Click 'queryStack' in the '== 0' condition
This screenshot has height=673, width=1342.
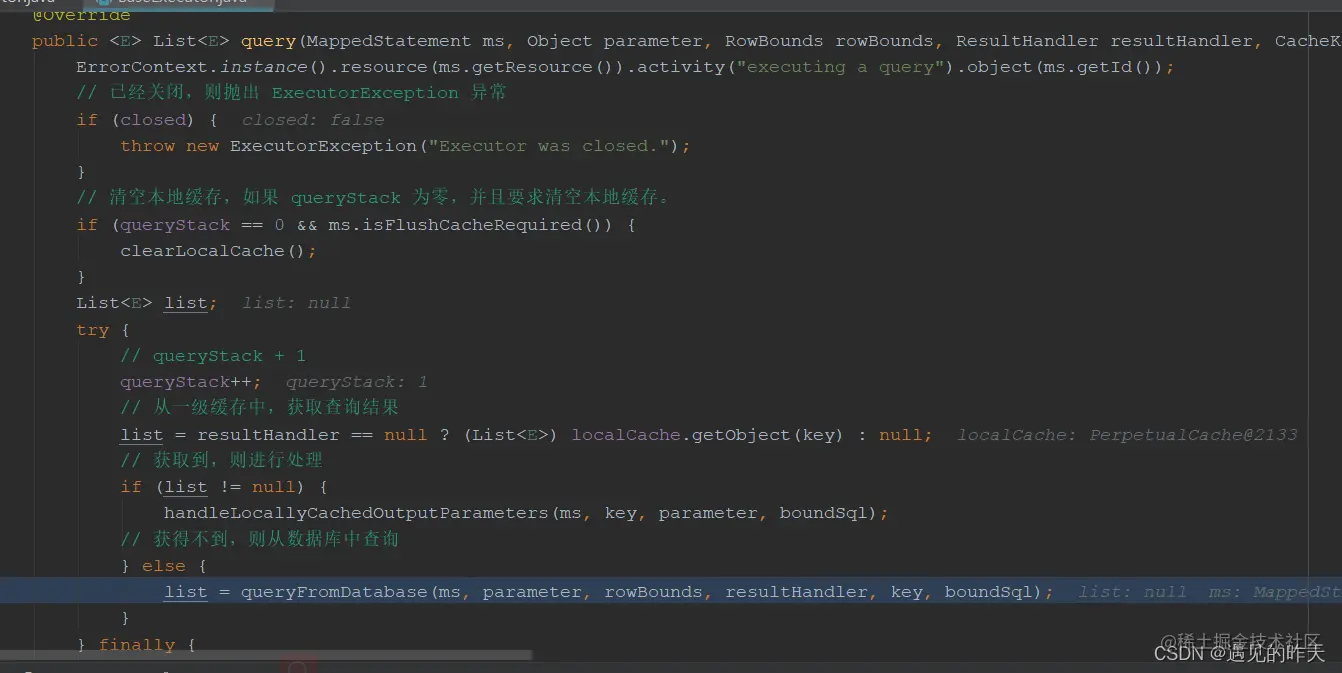point(175,225)
